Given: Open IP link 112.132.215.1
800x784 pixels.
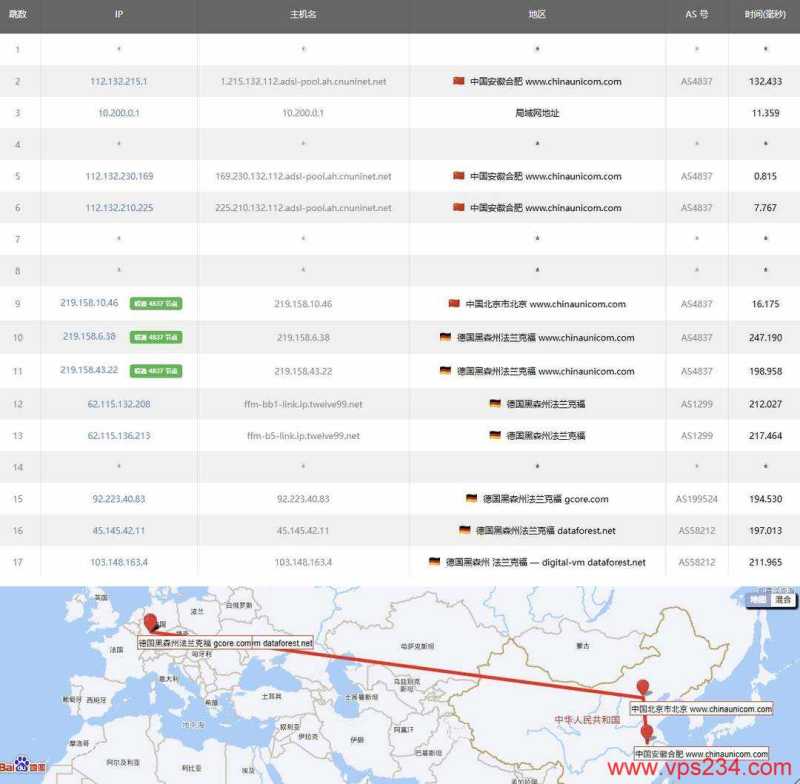Looking at the screenshot, I should tap(118, 81).
